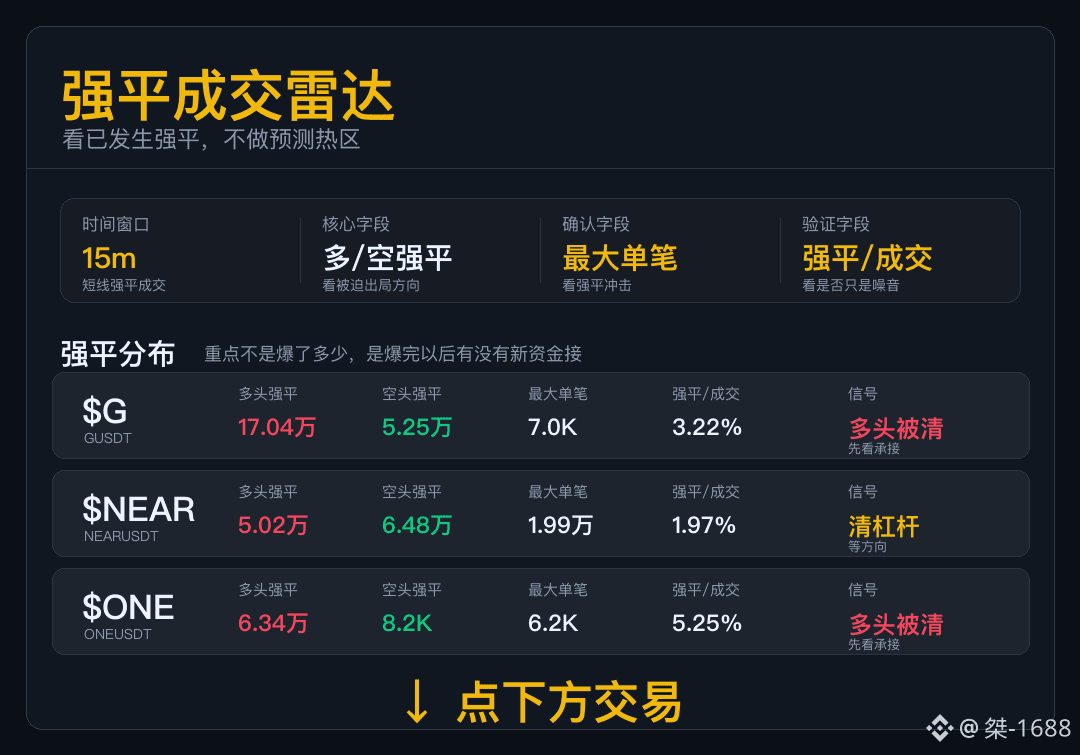The height and width of the screenshot is (755, 1080).
Task: Click the Binance logo watermark icon
Action: click(939, 728)
